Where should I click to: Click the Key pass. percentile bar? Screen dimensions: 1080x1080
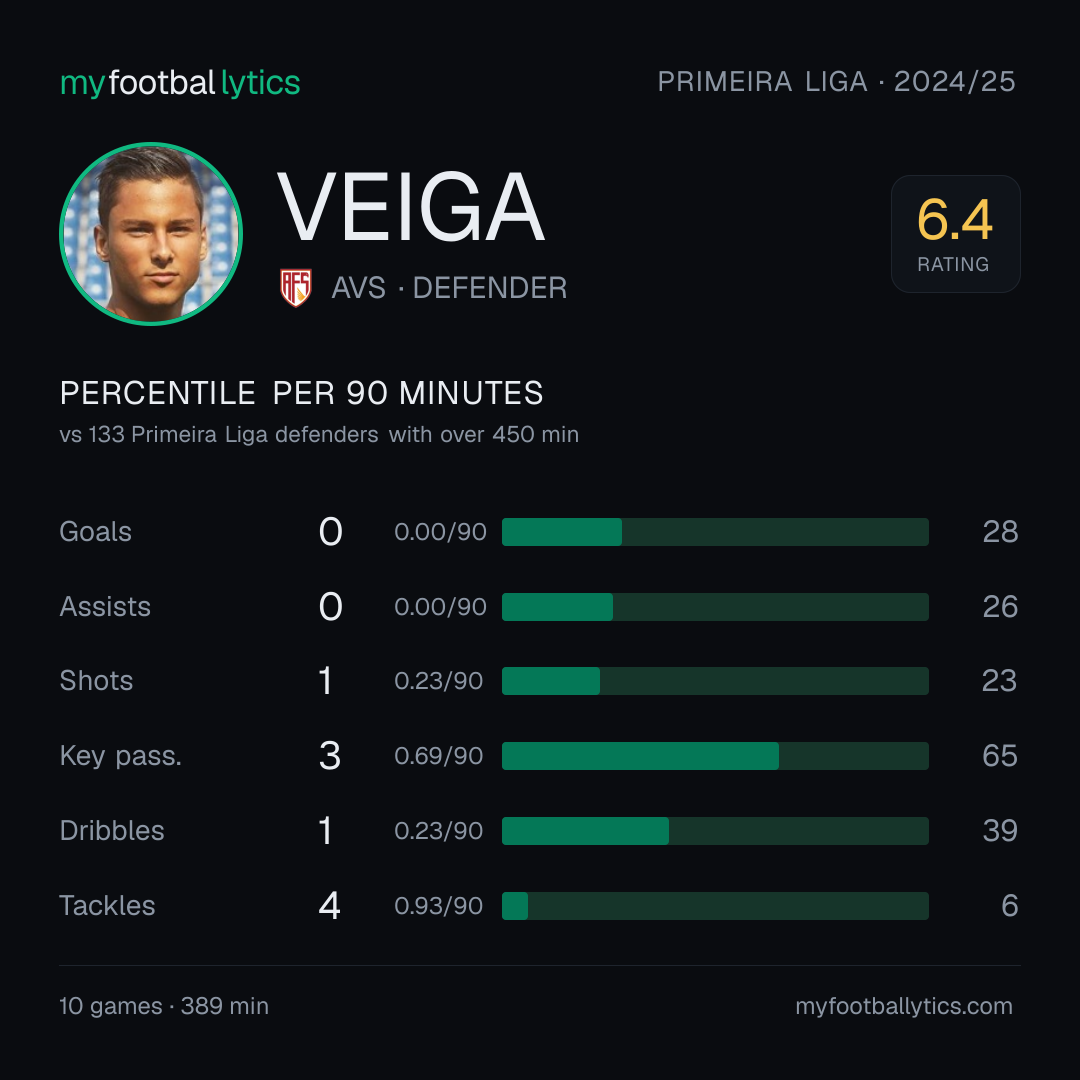(715, 756)
